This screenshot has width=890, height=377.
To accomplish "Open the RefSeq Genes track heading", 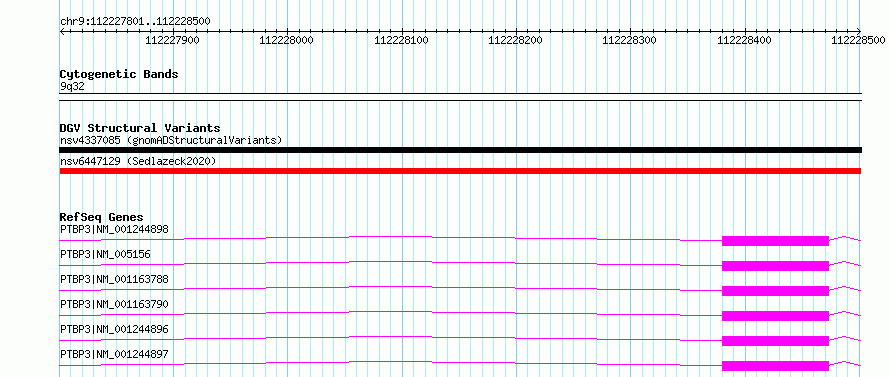I will [102, 217].
